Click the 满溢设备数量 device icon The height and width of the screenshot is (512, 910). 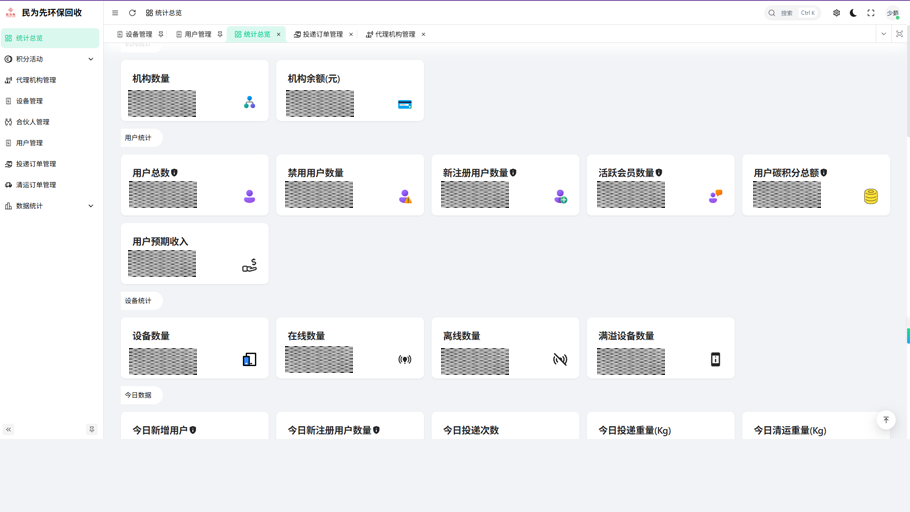[x=716, y=360]
